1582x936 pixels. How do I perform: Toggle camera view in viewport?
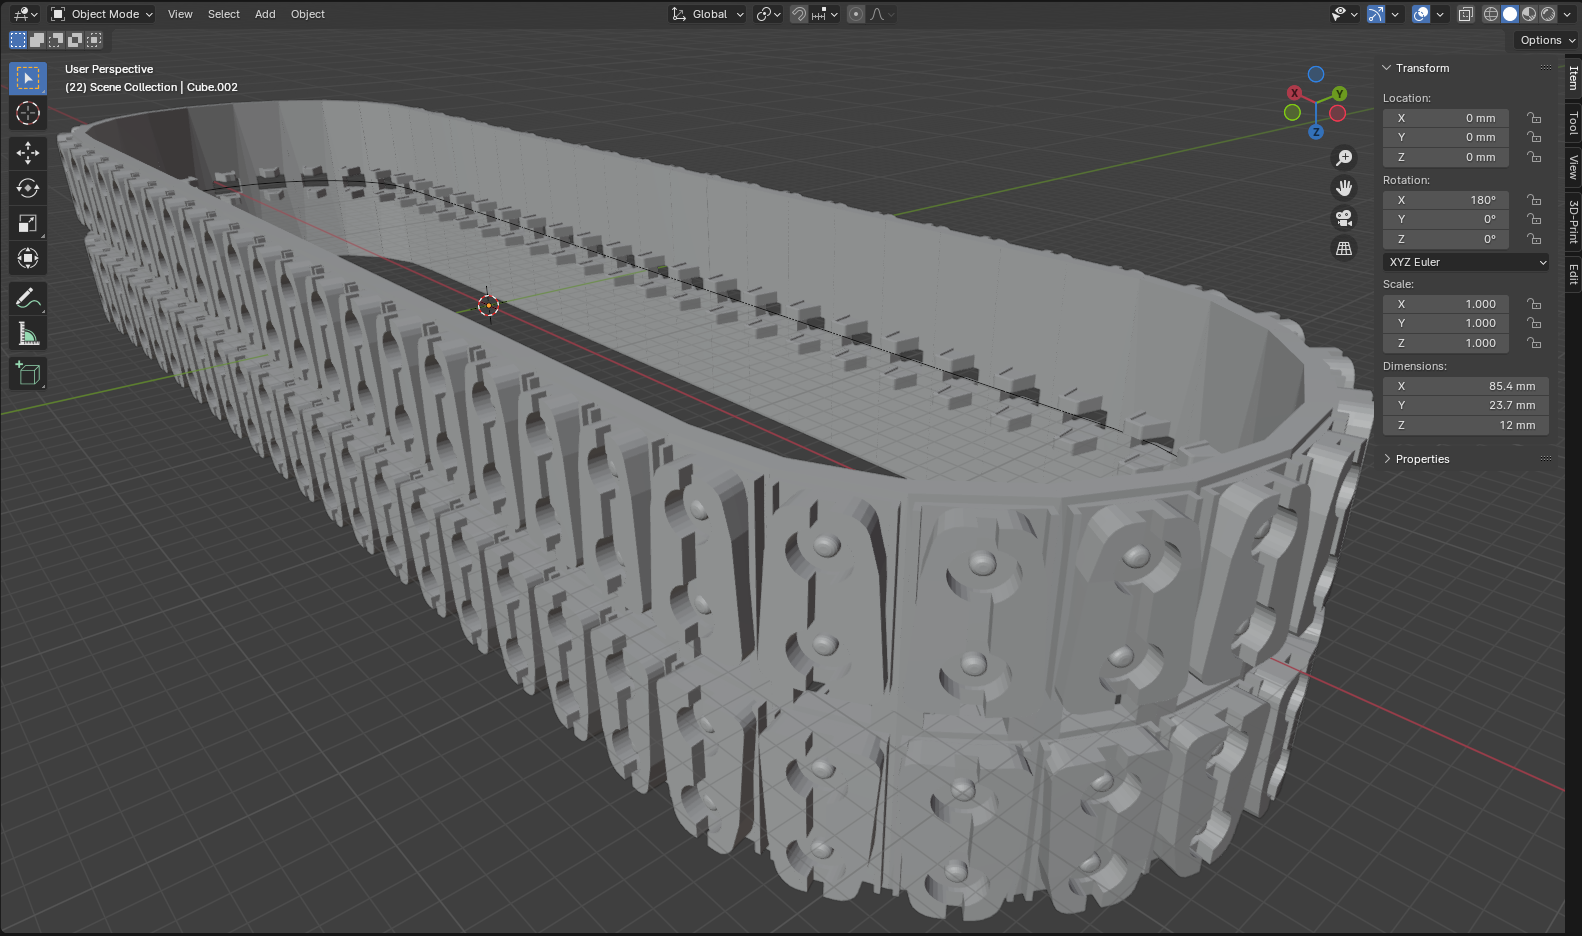(x=1344, y=218)
